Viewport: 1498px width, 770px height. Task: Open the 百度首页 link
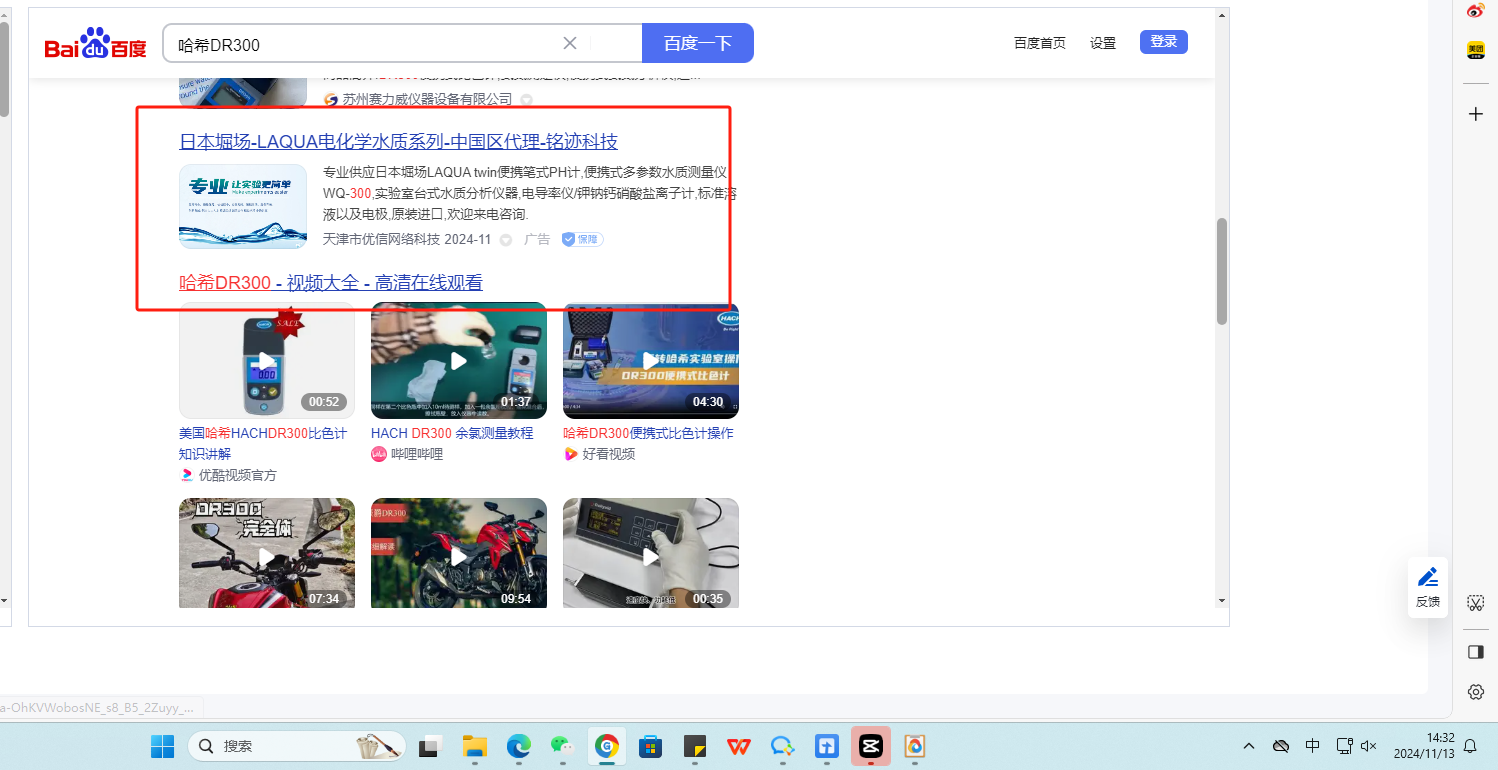pos(1040,43)
